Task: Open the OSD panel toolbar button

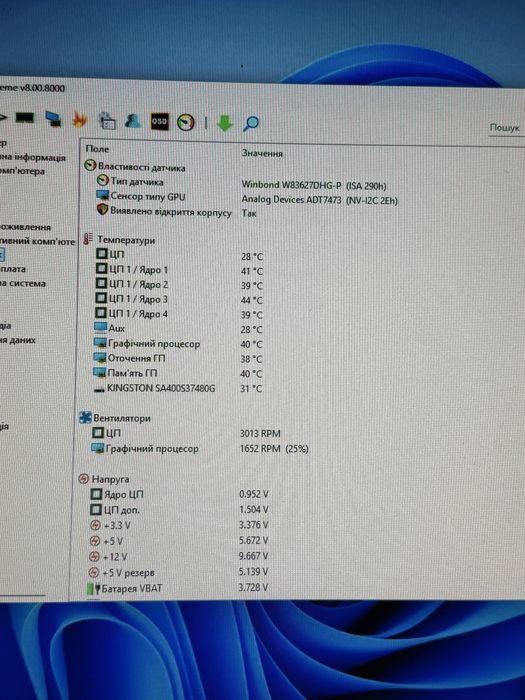Action: click(159, 121)
